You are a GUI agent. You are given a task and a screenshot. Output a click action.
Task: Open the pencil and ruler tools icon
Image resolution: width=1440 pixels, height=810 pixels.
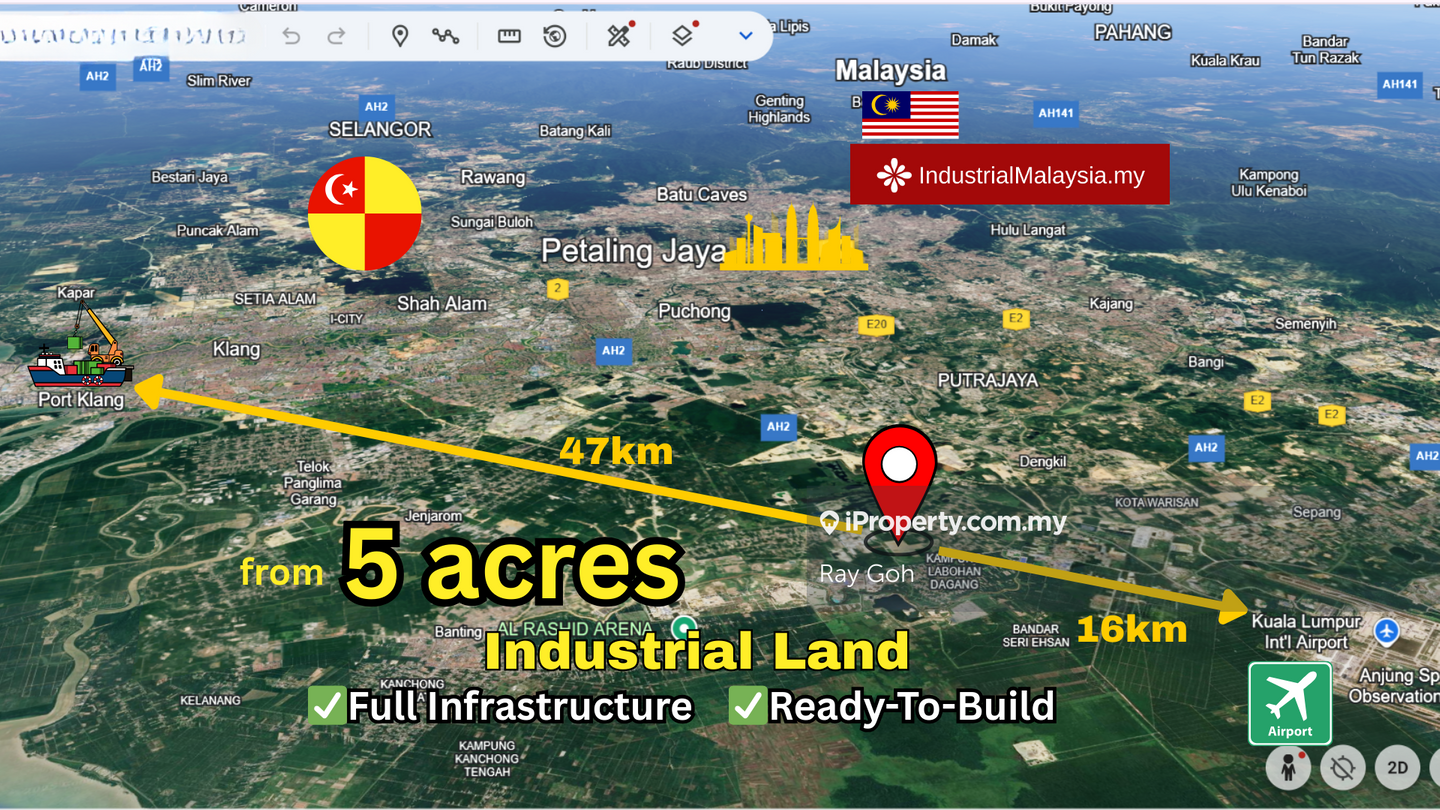click(619, 37)
